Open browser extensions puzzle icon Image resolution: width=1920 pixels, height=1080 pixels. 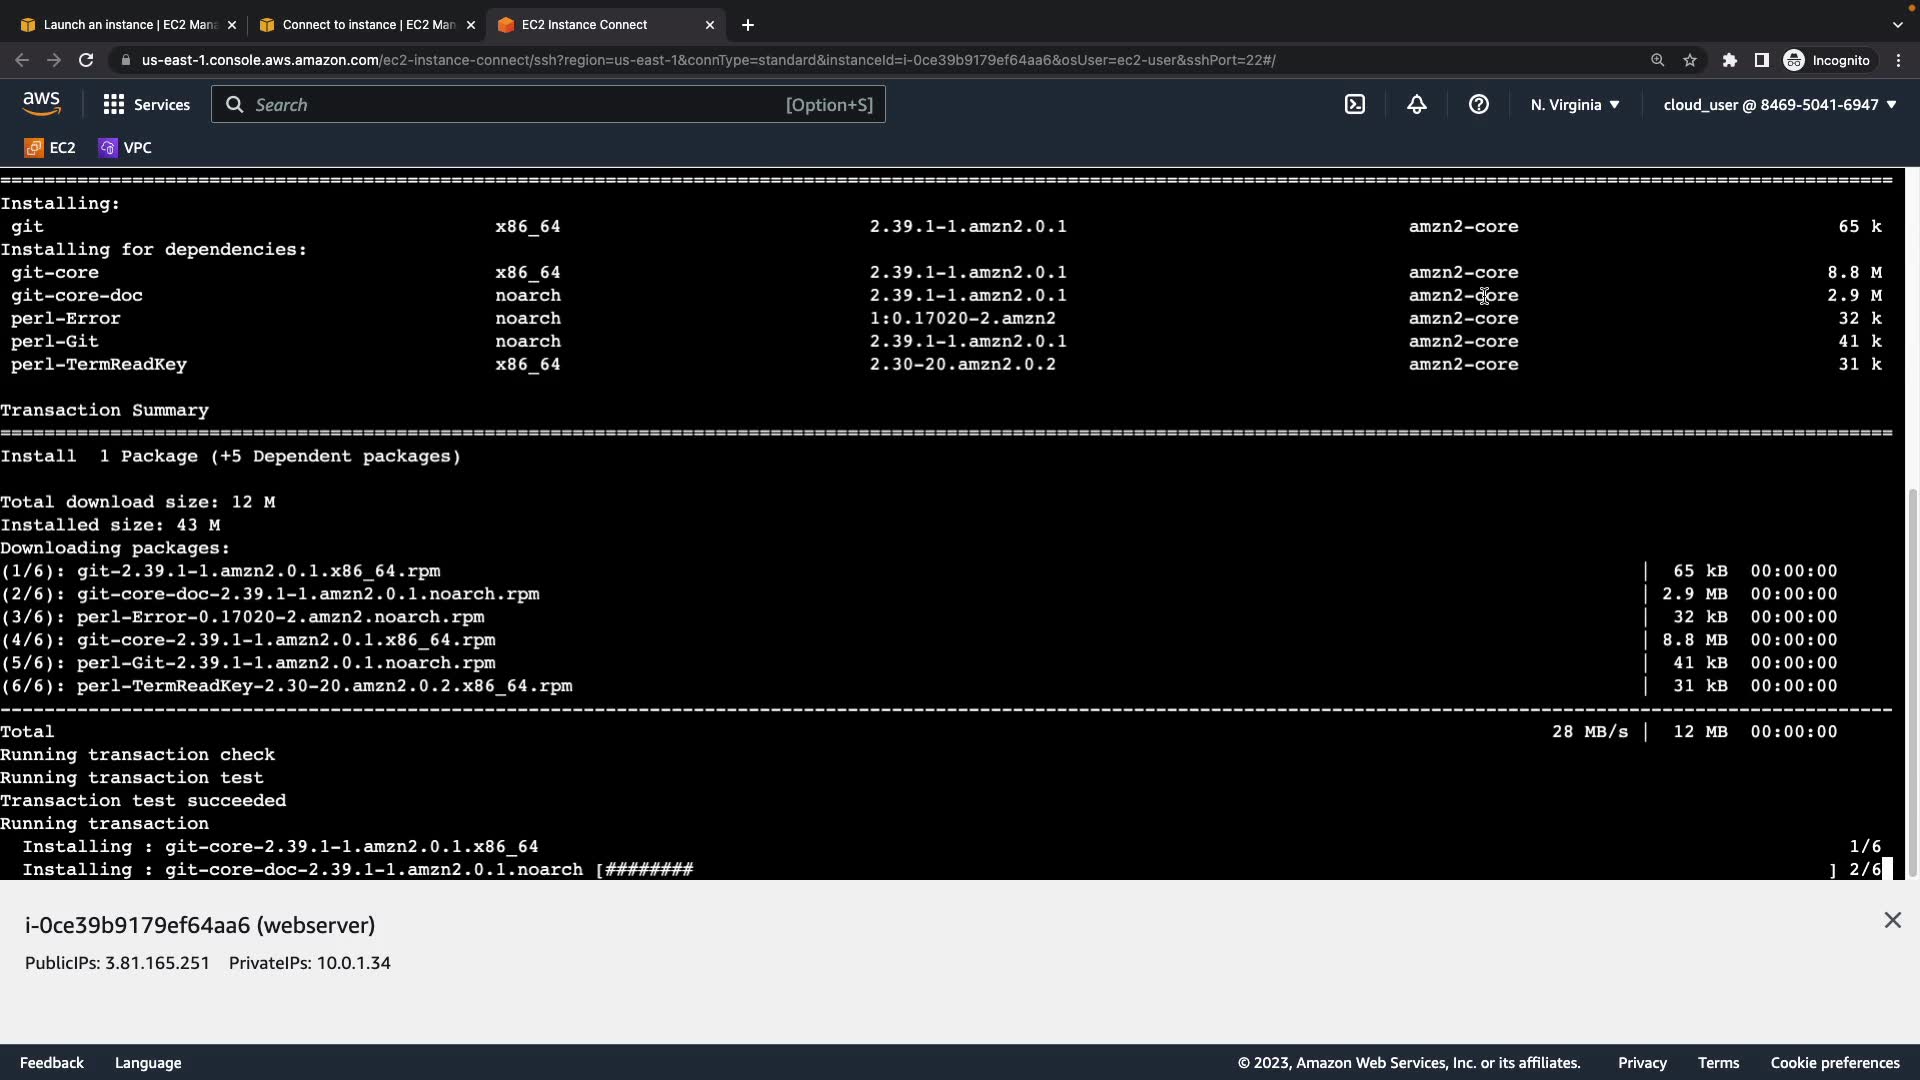click(1729, 60)
